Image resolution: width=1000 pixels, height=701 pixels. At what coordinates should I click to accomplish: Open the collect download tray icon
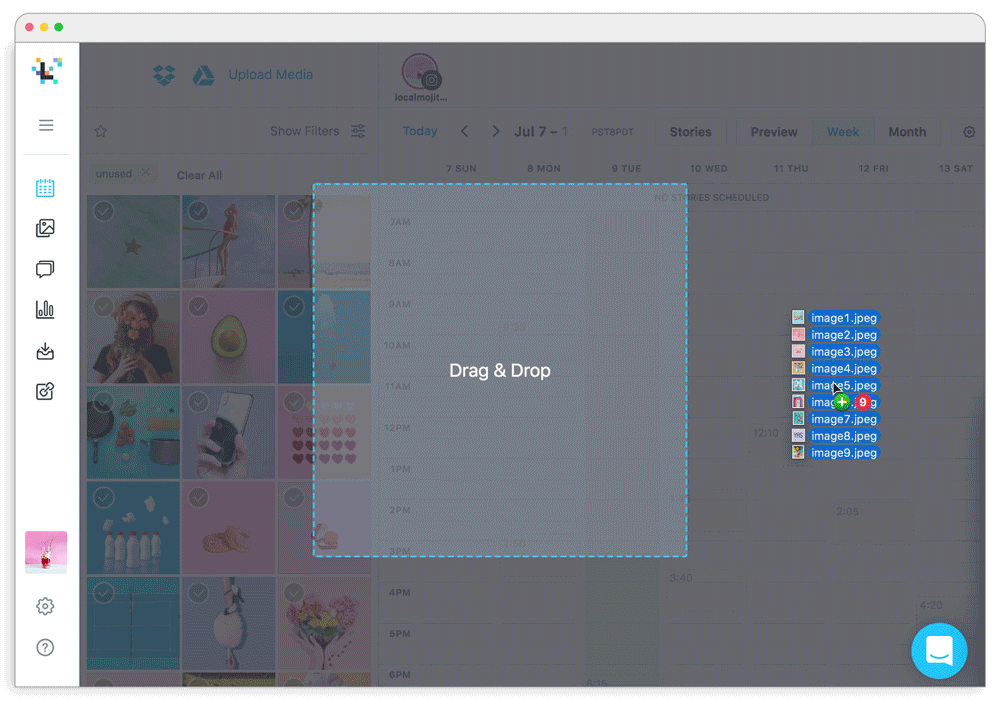click(45, 351)
